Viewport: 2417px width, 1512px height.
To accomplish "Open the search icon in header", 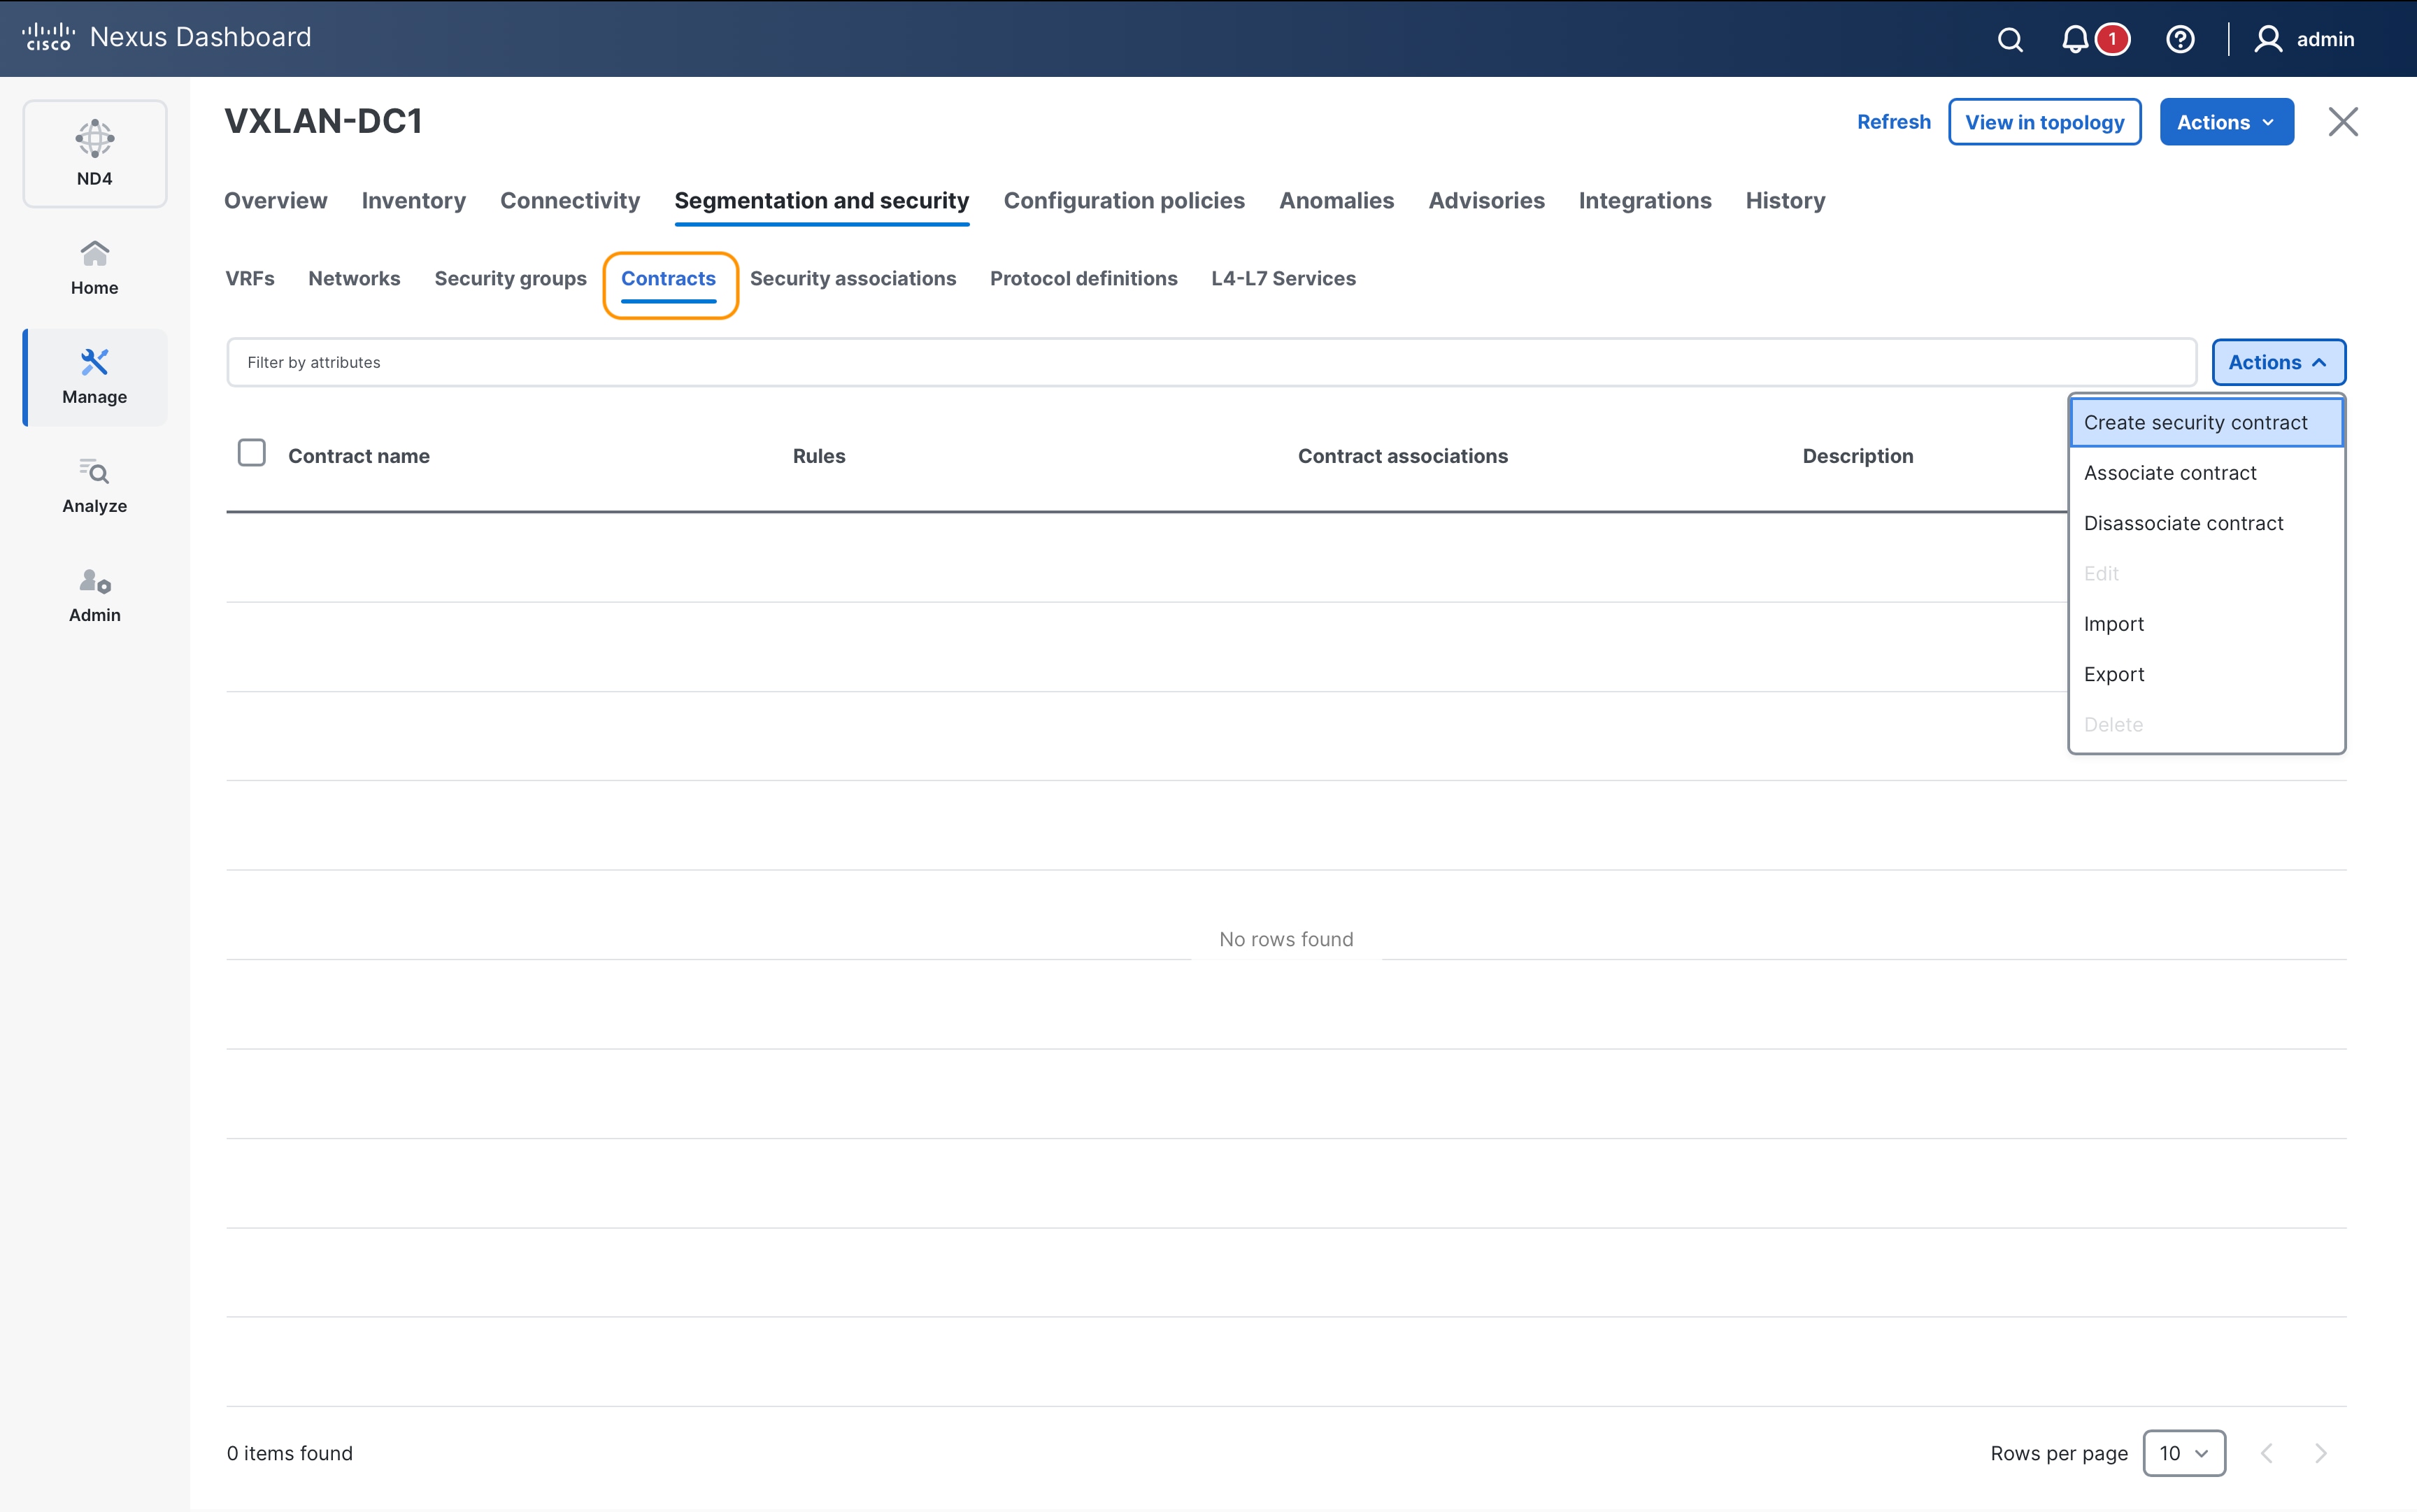I will point(2010,39).
